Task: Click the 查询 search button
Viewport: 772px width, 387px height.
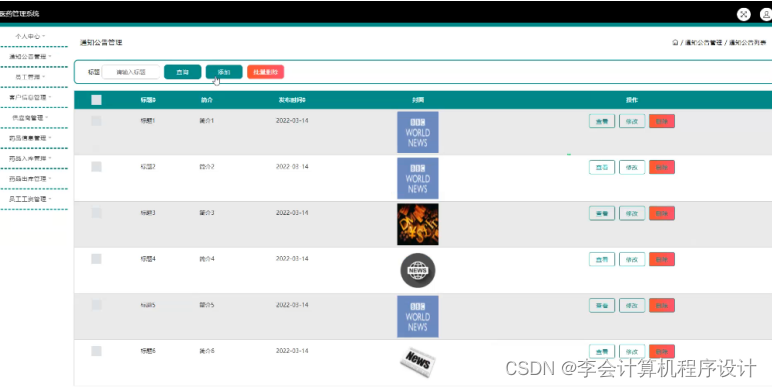Action: click(183, 72)
